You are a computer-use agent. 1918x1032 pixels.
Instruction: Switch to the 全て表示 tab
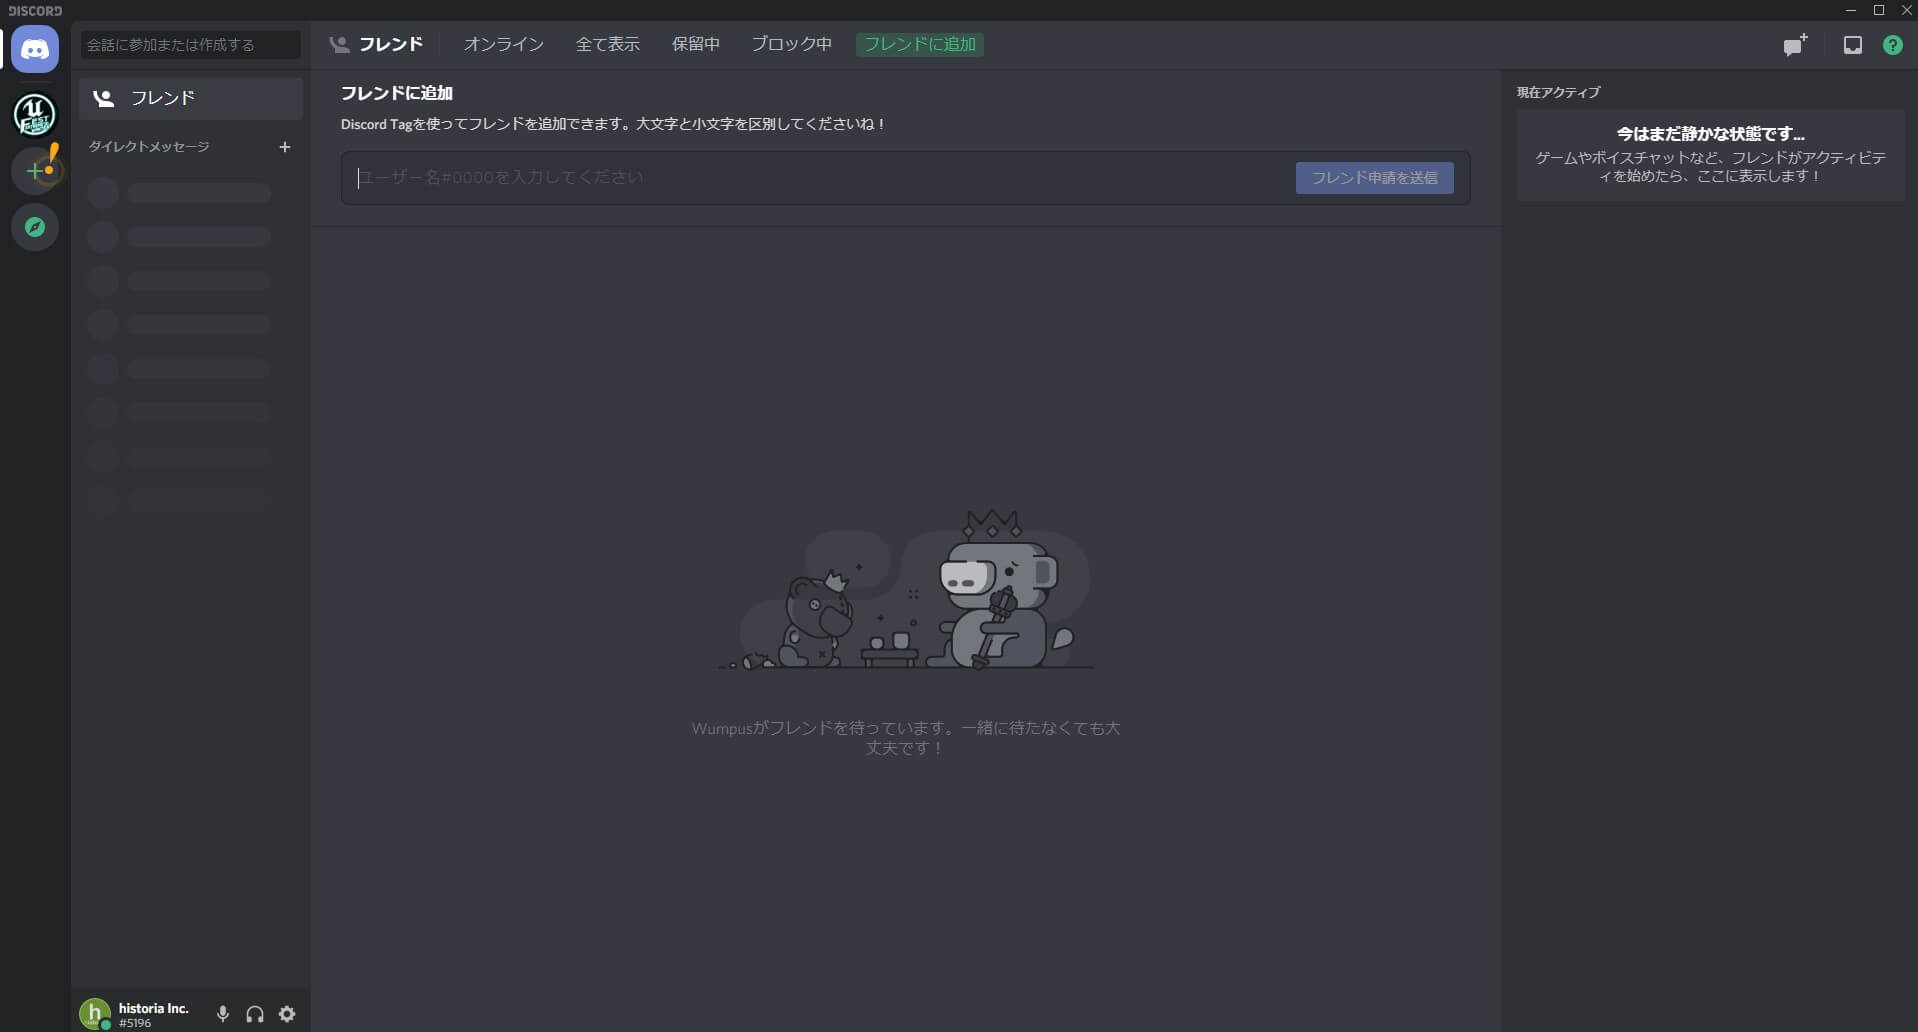(x=608, y=44)
